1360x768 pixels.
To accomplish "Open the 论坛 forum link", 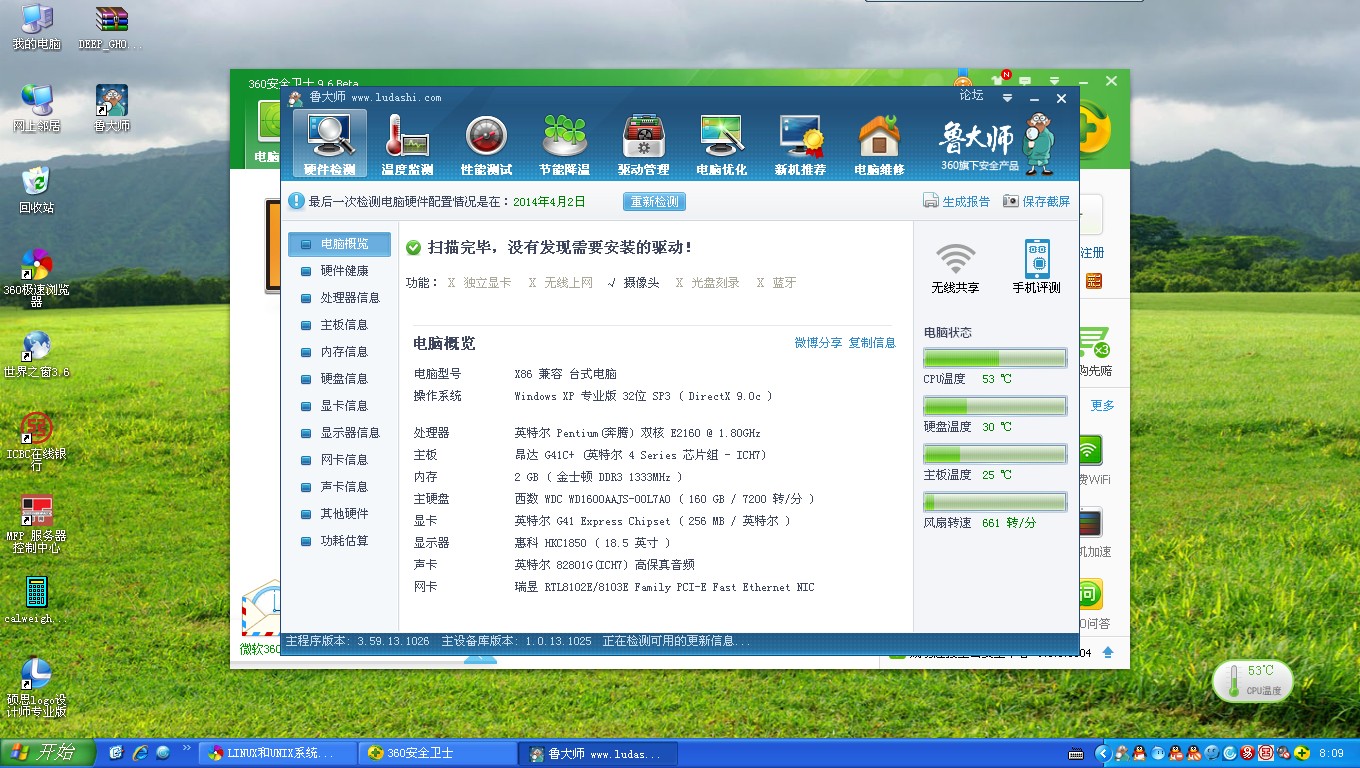I will [x=972, y=96].
